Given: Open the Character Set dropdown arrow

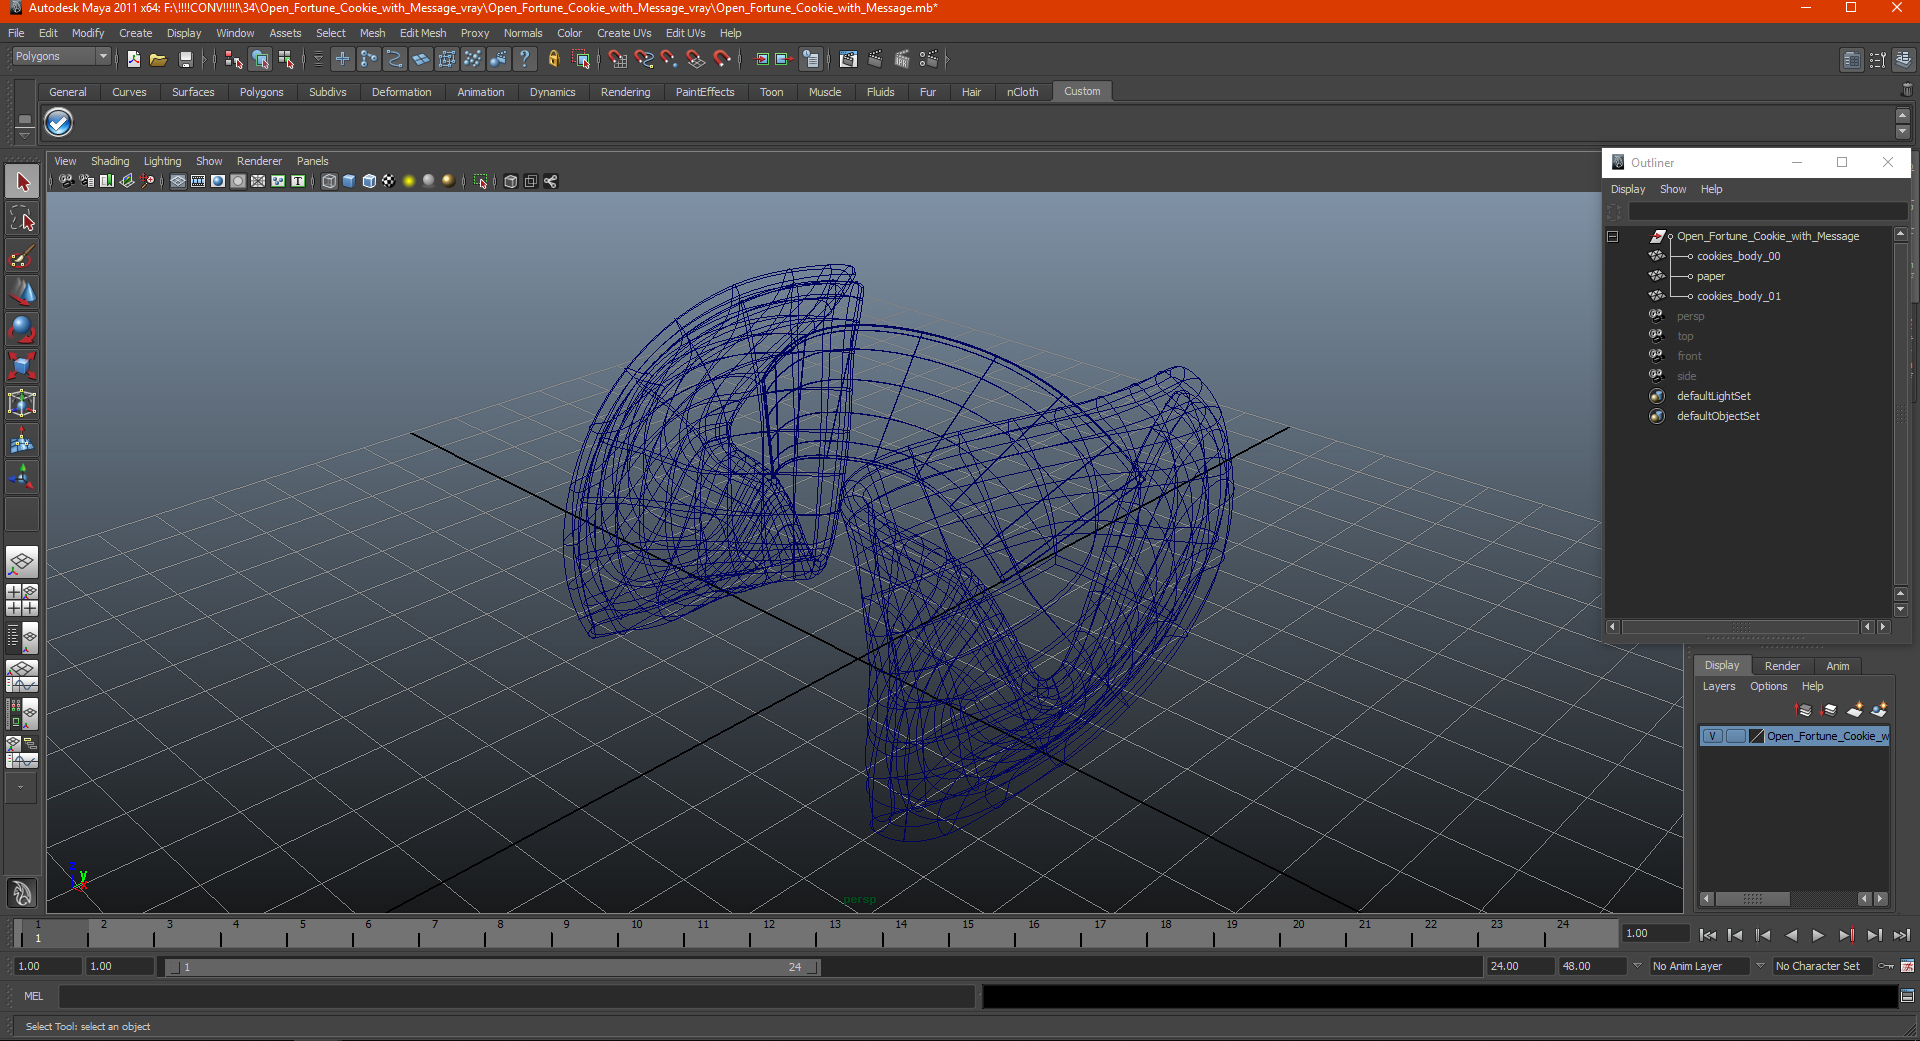Looking at the screenshot, I should point(1760,966).
